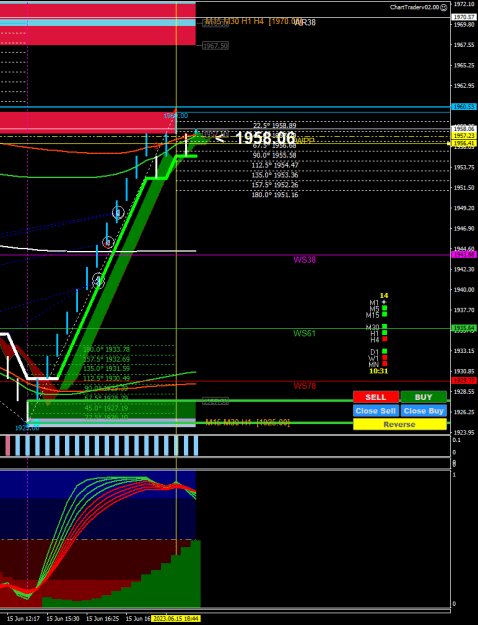Click the 1960.53 blue price tag
This screenshot has height=625, width=478.
[x=464, y=107]
